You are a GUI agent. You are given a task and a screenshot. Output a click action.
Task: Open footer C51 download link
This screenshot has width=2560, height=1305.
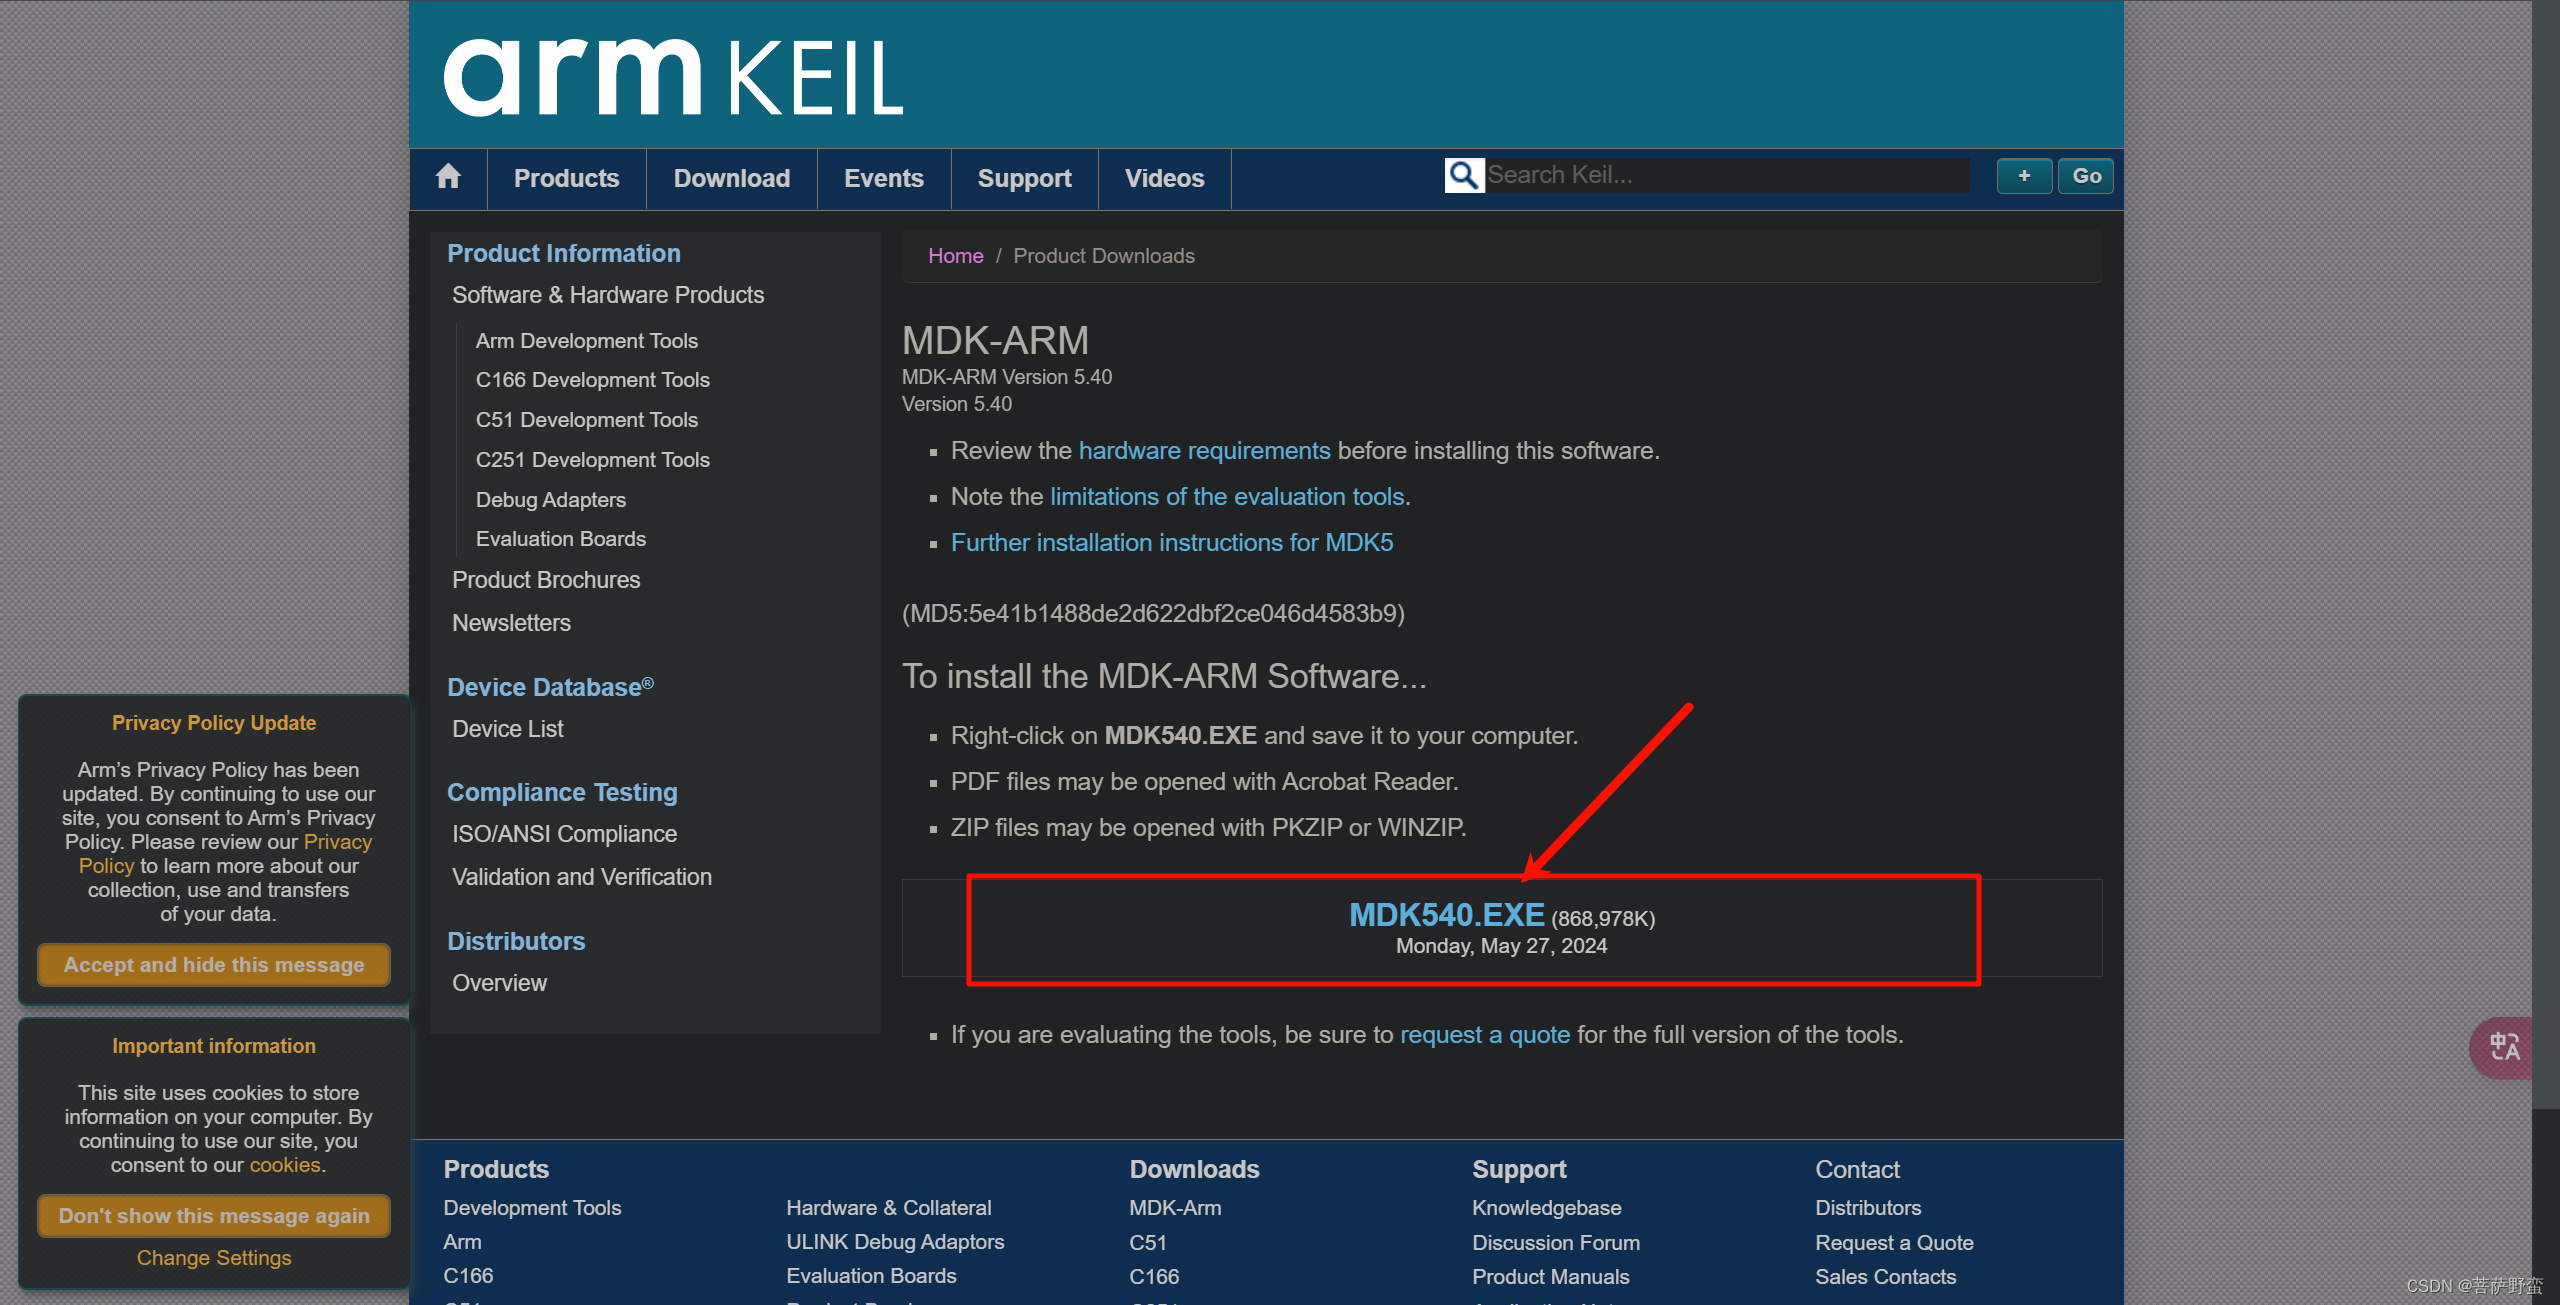pyautogui.click(x=1148, y=1243)
